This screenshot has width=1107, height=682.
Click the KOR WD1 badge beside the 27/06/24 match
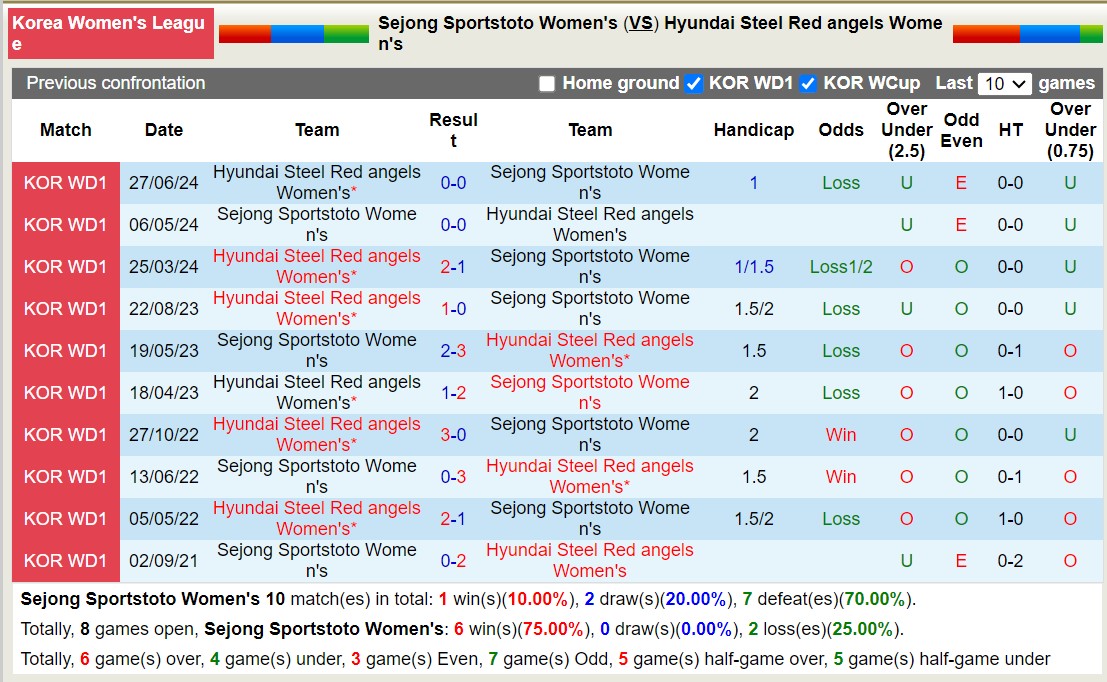pyautogui.click(x=64, y=183)
